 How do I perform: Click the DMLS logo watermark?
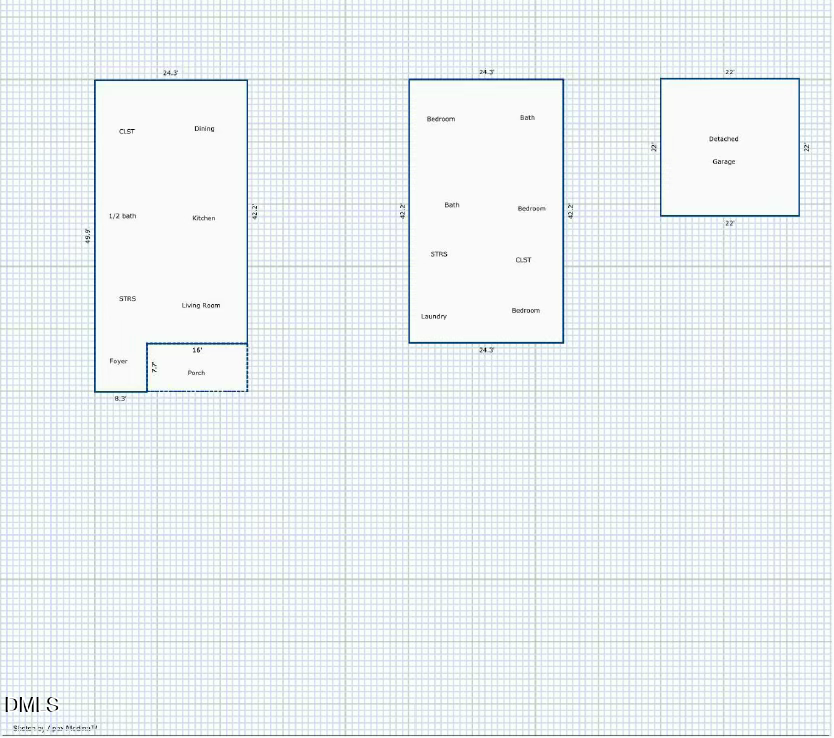(31, 706)
